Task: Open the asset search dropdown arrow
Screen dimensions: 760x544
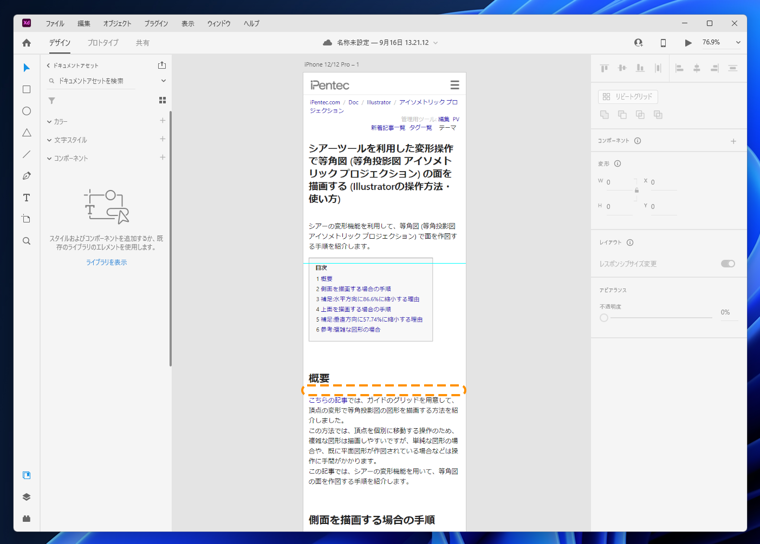Action: (163, 81)
